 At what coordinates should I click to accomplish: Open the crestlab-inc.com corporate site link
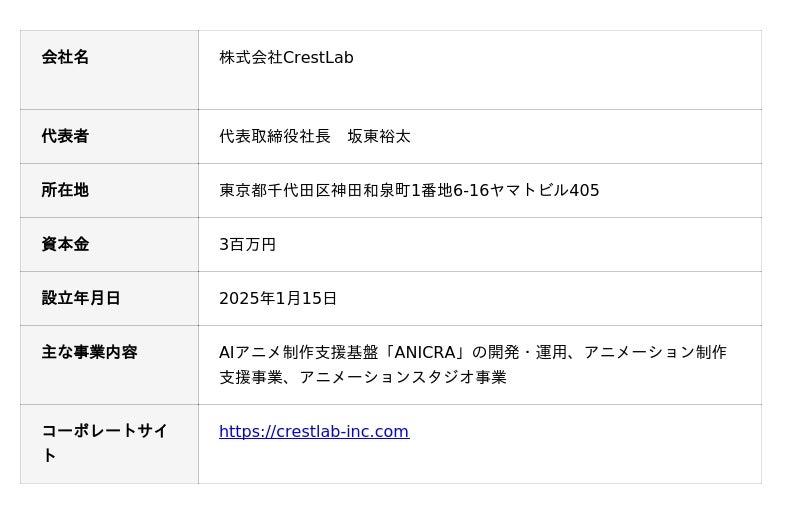click(x=314, y=432)
